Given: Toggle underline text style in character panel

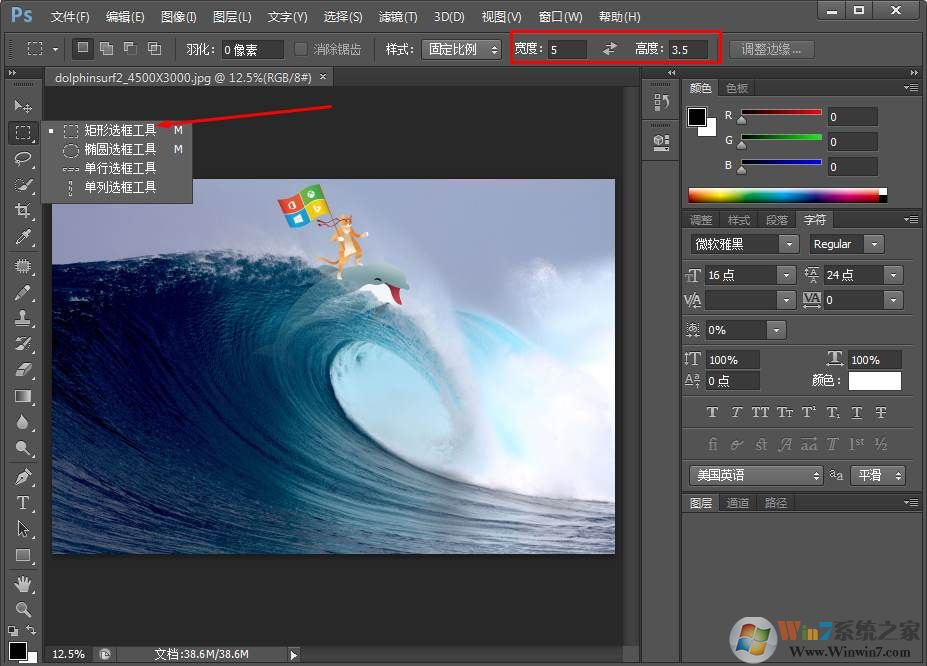Looking at the screenshot, I should coord(857,412).
